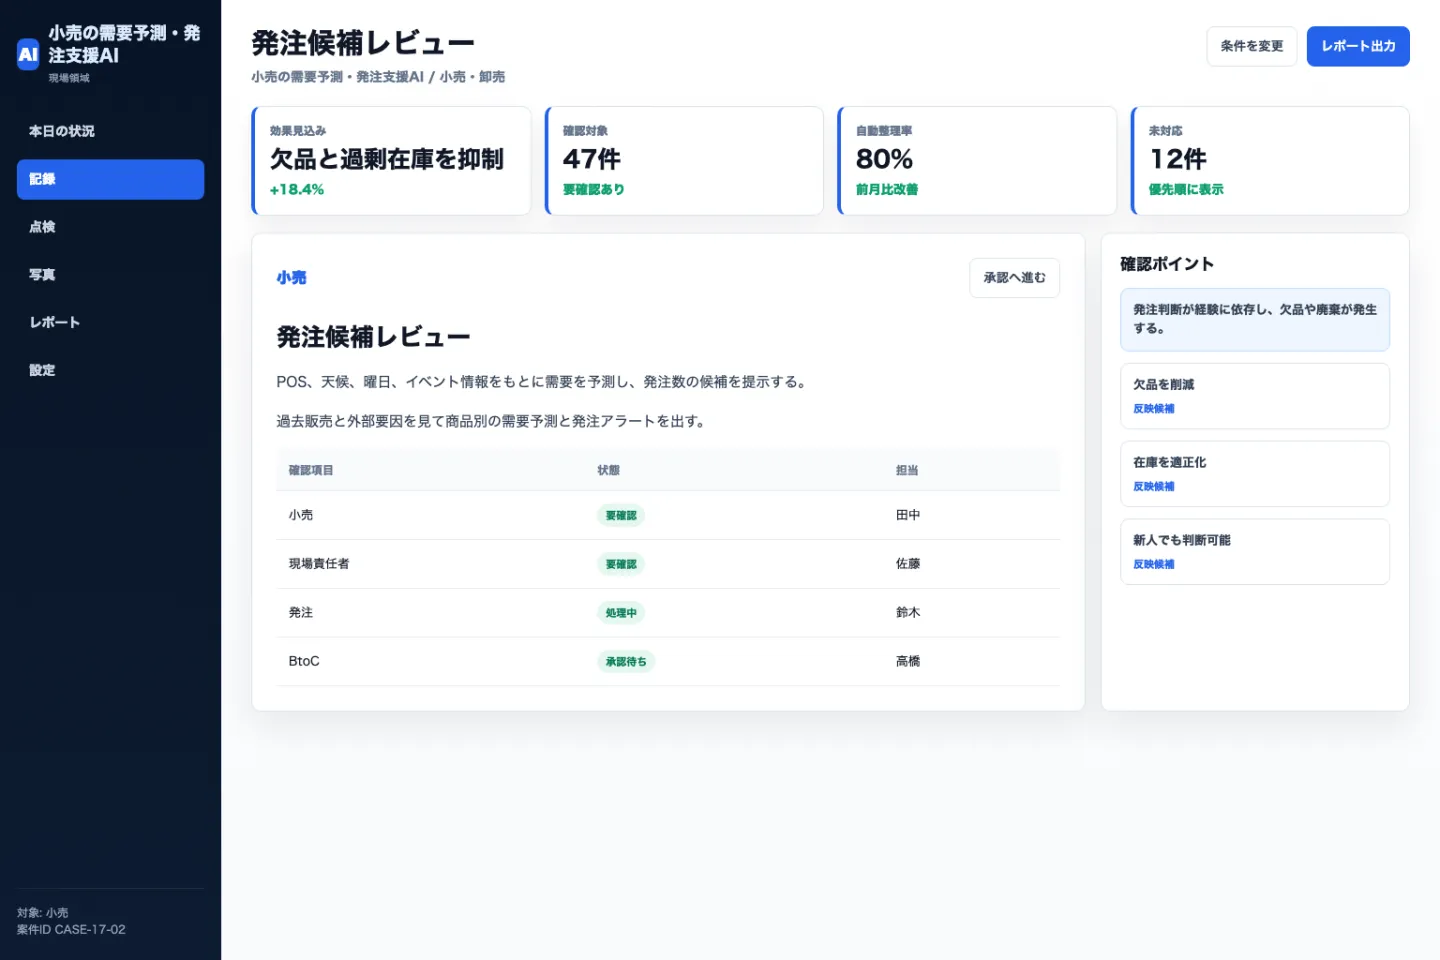1440x960 pixels.
Task: Click the 要確認 badge in 小売 row
Action: (621, 516)
